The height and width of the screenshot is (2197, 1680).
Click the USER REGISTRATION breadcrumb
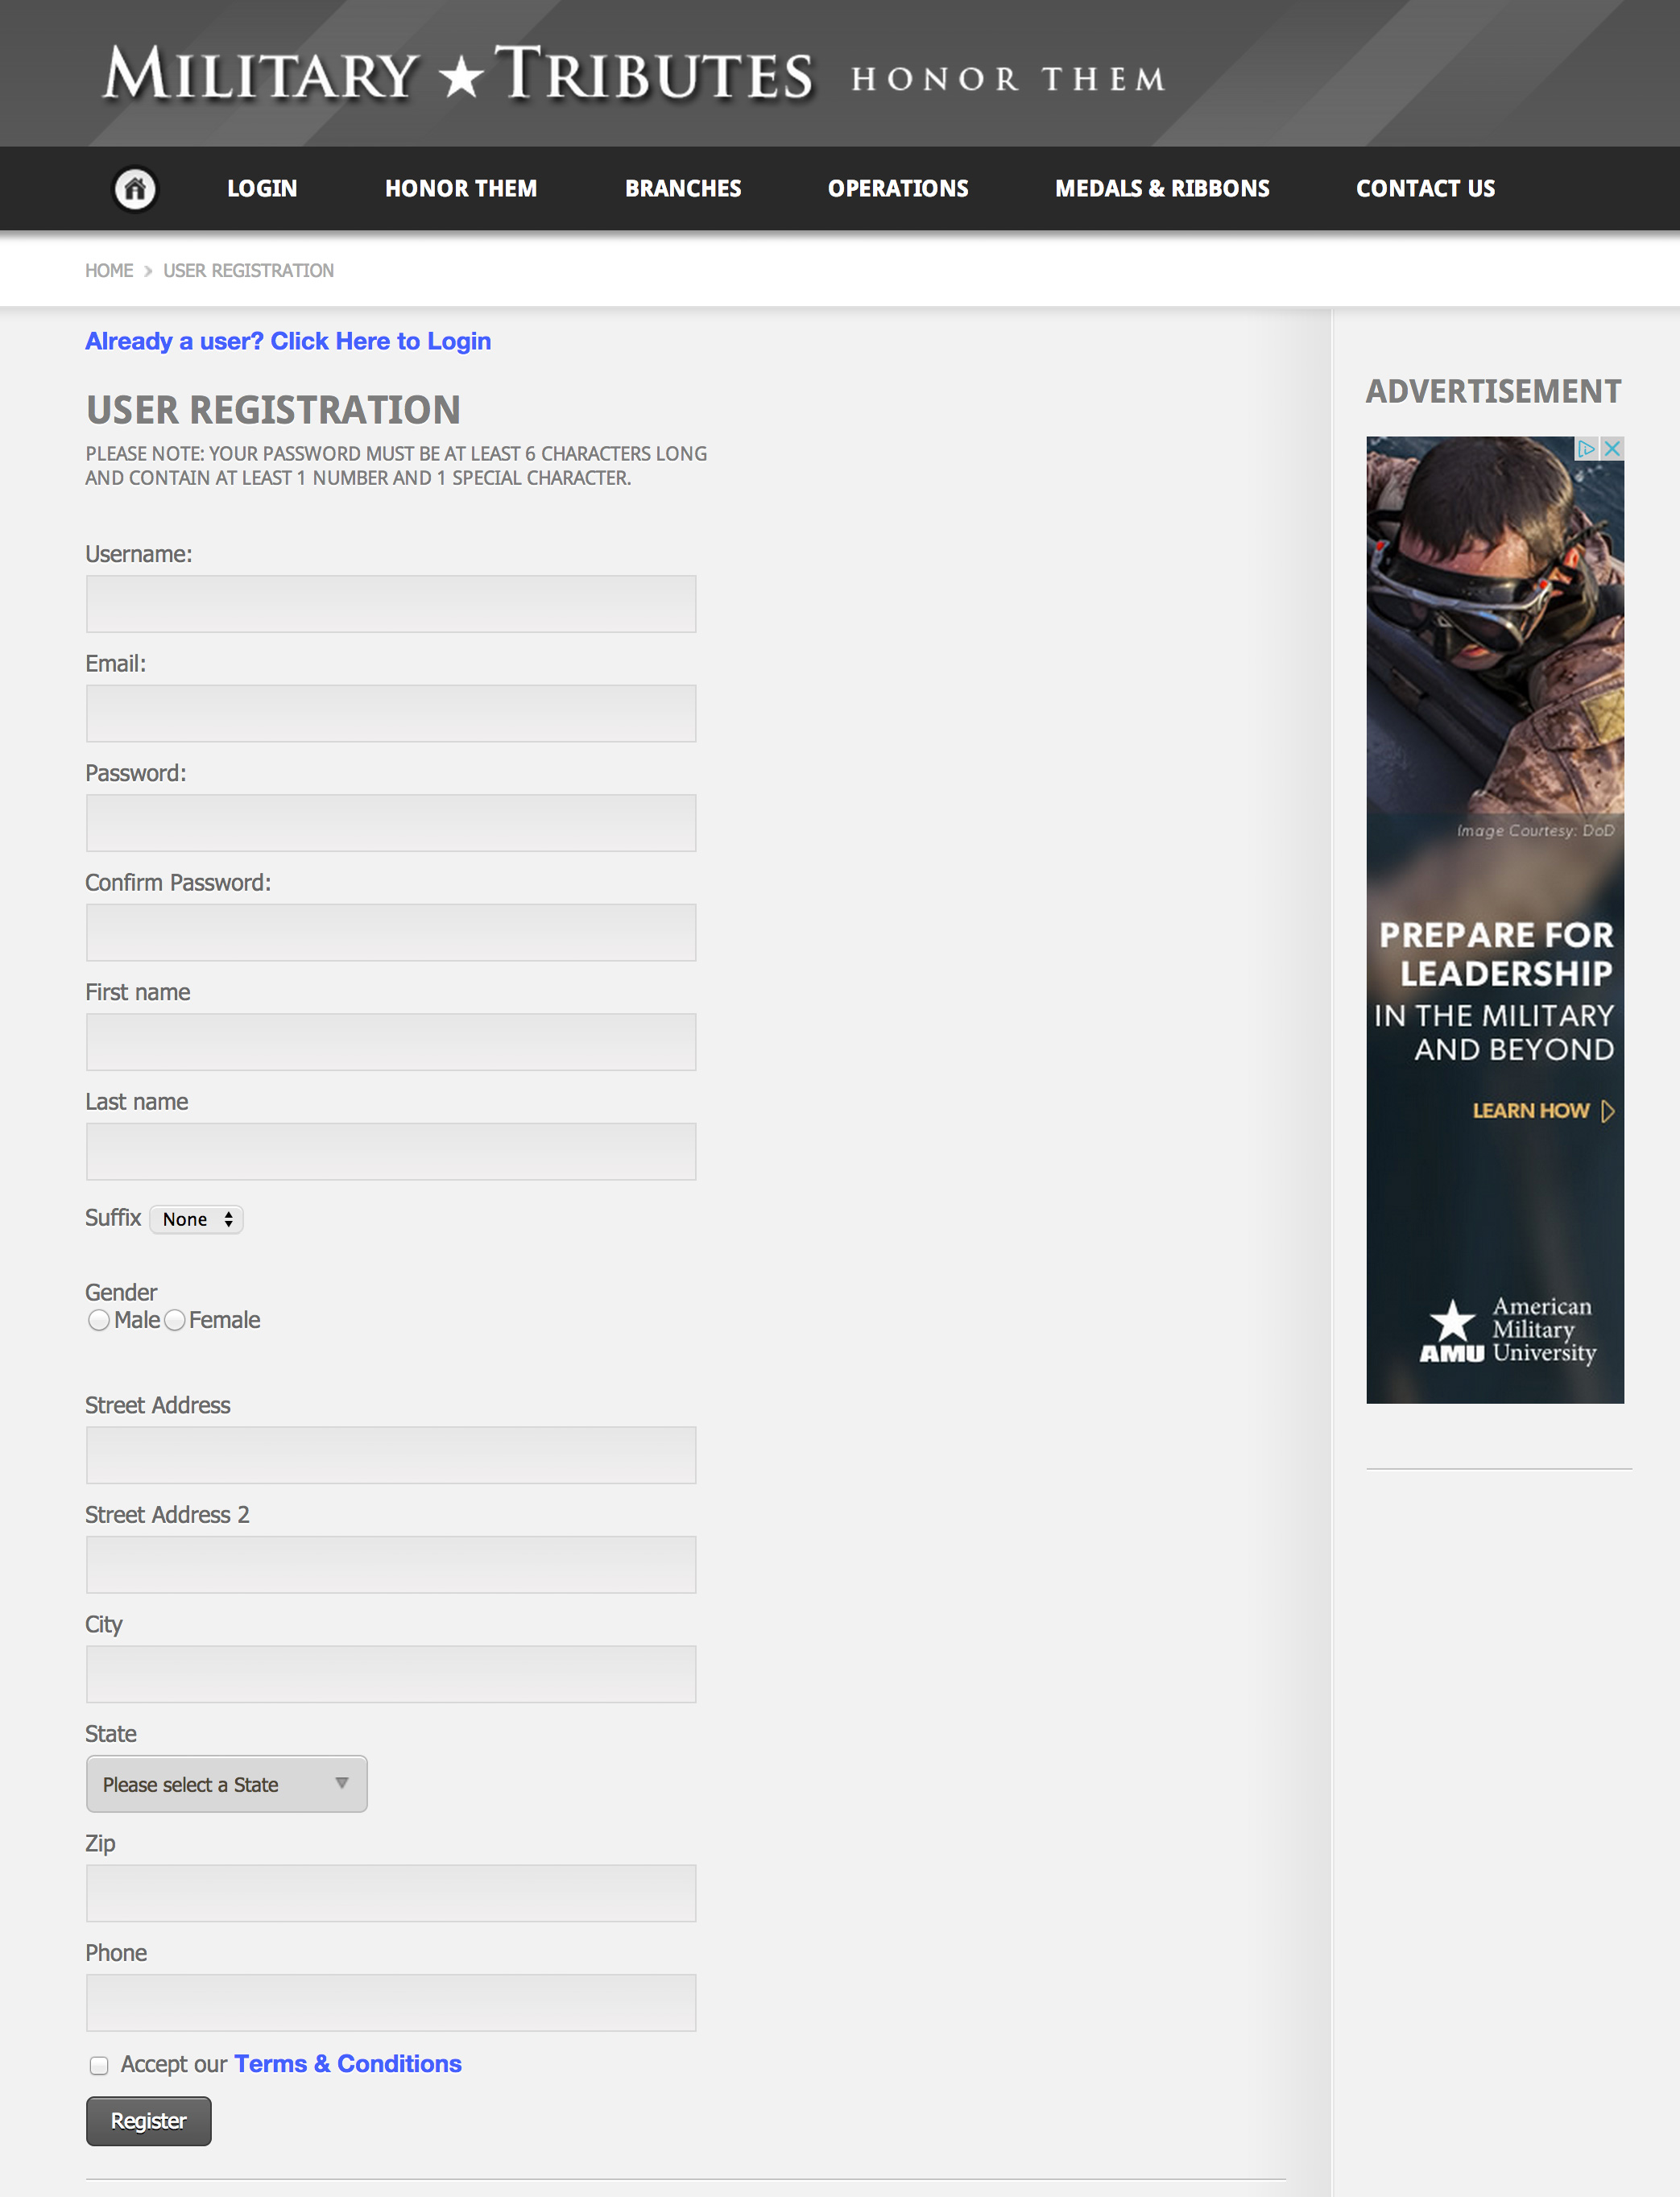(248, 271)
